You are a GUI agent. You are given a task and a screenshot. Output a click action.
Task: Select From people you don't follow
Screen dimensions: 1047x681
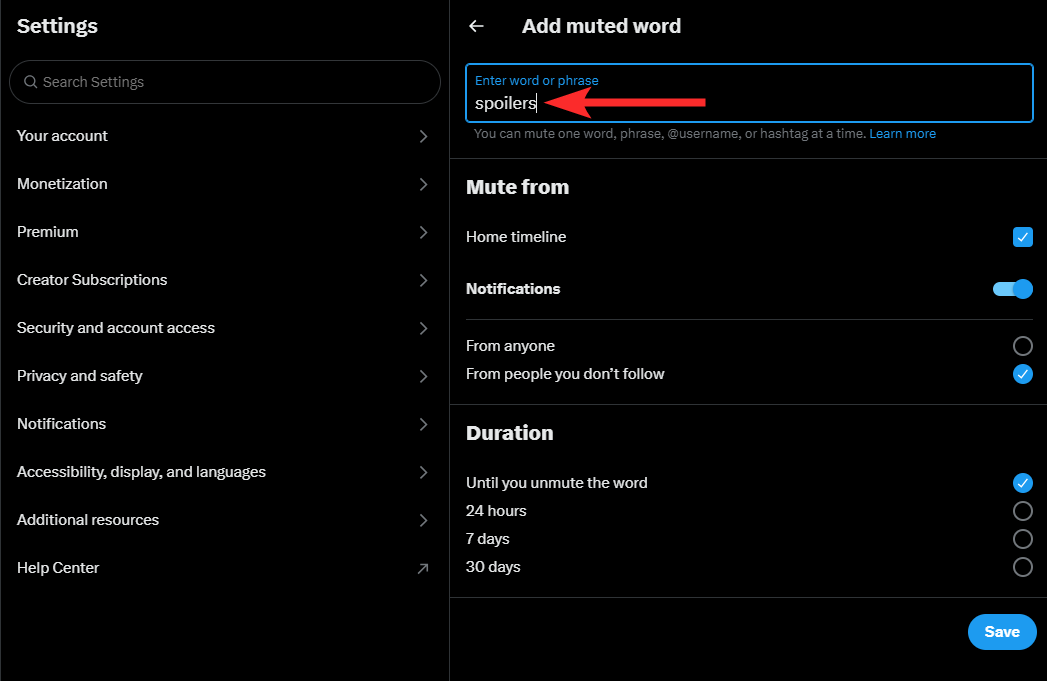point(1022,374)
